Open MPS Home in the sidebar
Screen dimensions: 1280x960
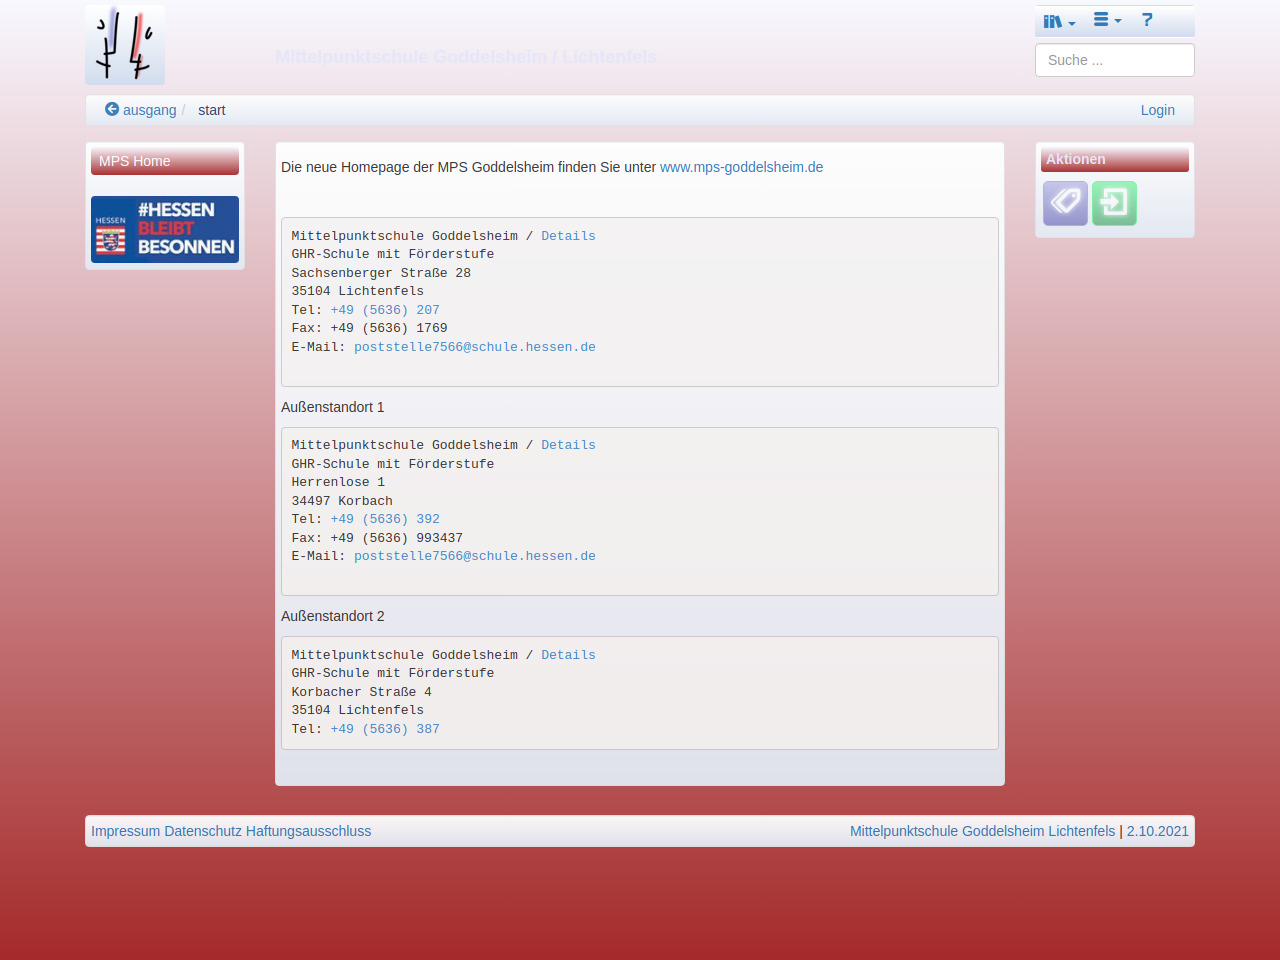[135, 161]
